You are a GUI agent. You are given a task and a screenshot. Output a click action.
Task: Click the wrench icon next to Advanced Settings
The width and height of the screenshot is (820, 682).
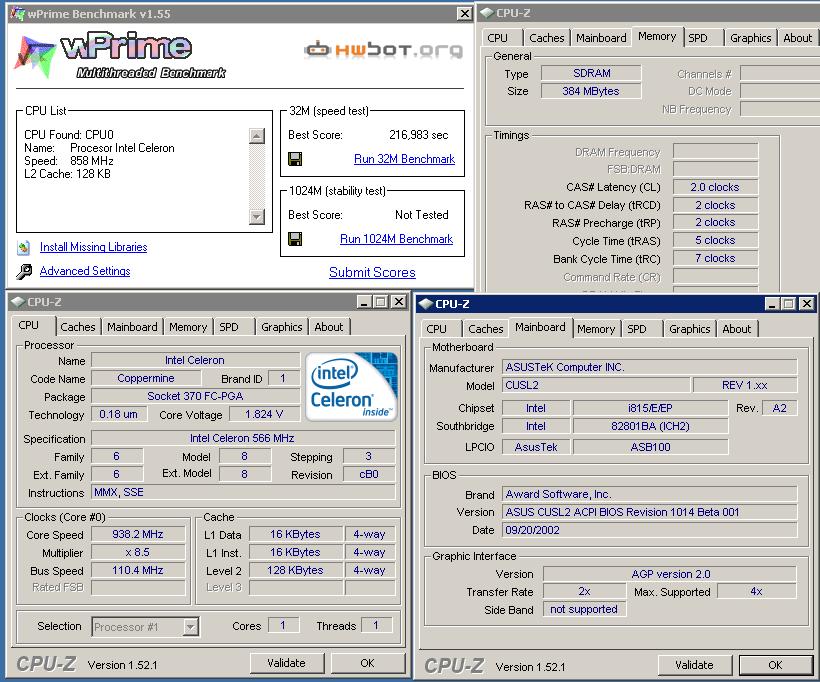pyautogui.click(x=24, y=272)
